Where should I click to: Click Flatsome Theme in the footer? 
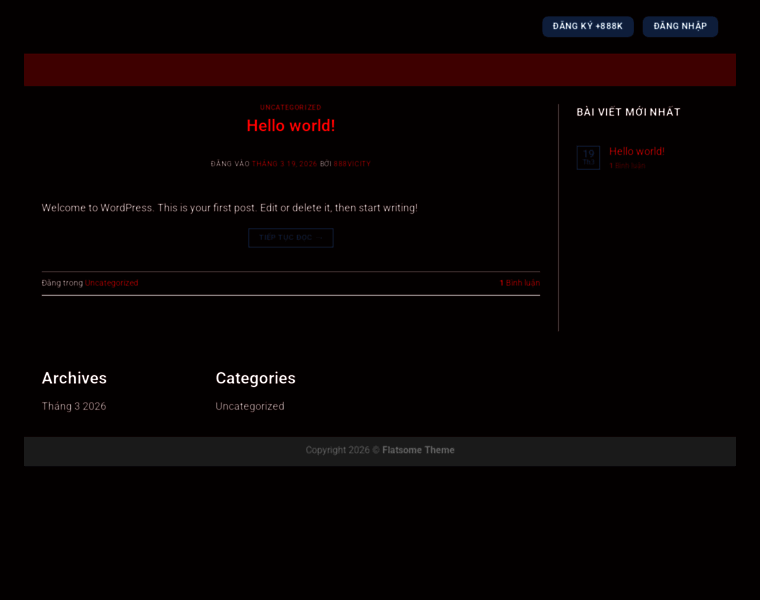pos(418,450)
